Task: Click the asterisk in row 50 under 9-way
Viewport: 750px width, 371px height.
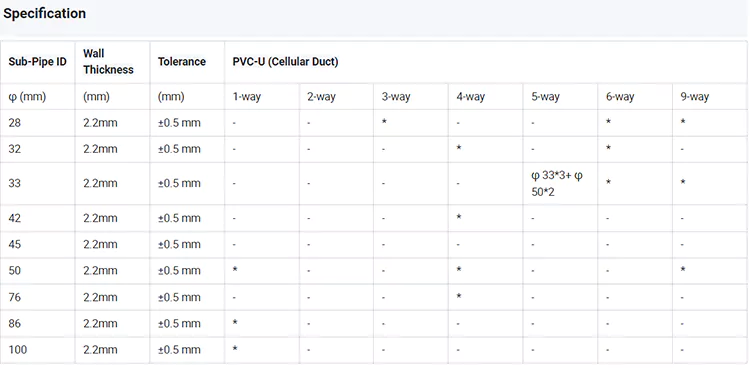Action: tap(683, 270)
